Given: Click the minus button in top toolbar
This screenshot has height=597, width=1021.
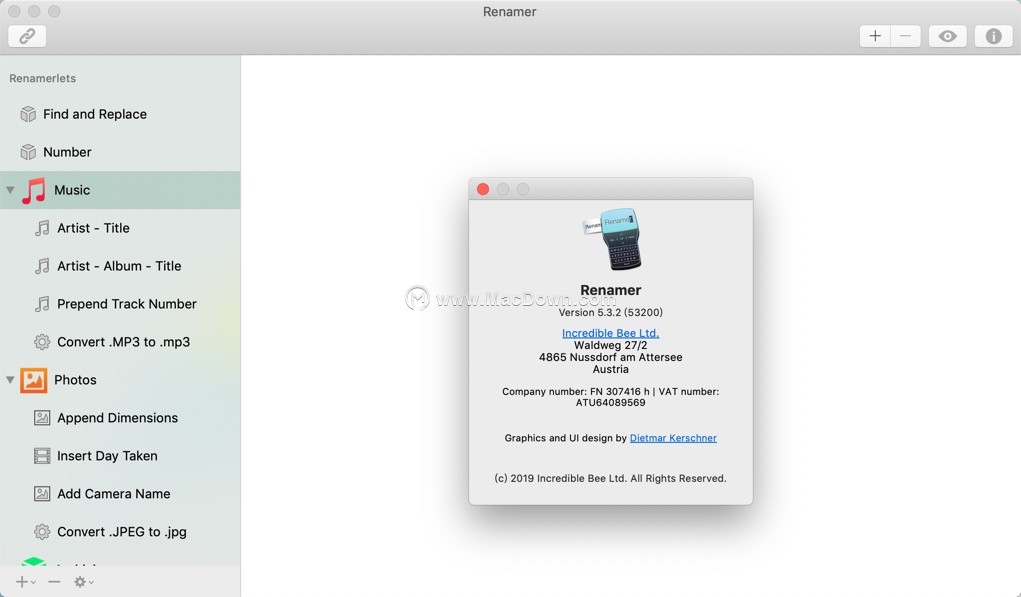Looking at the screenshot, I should (x=905, y=36).
